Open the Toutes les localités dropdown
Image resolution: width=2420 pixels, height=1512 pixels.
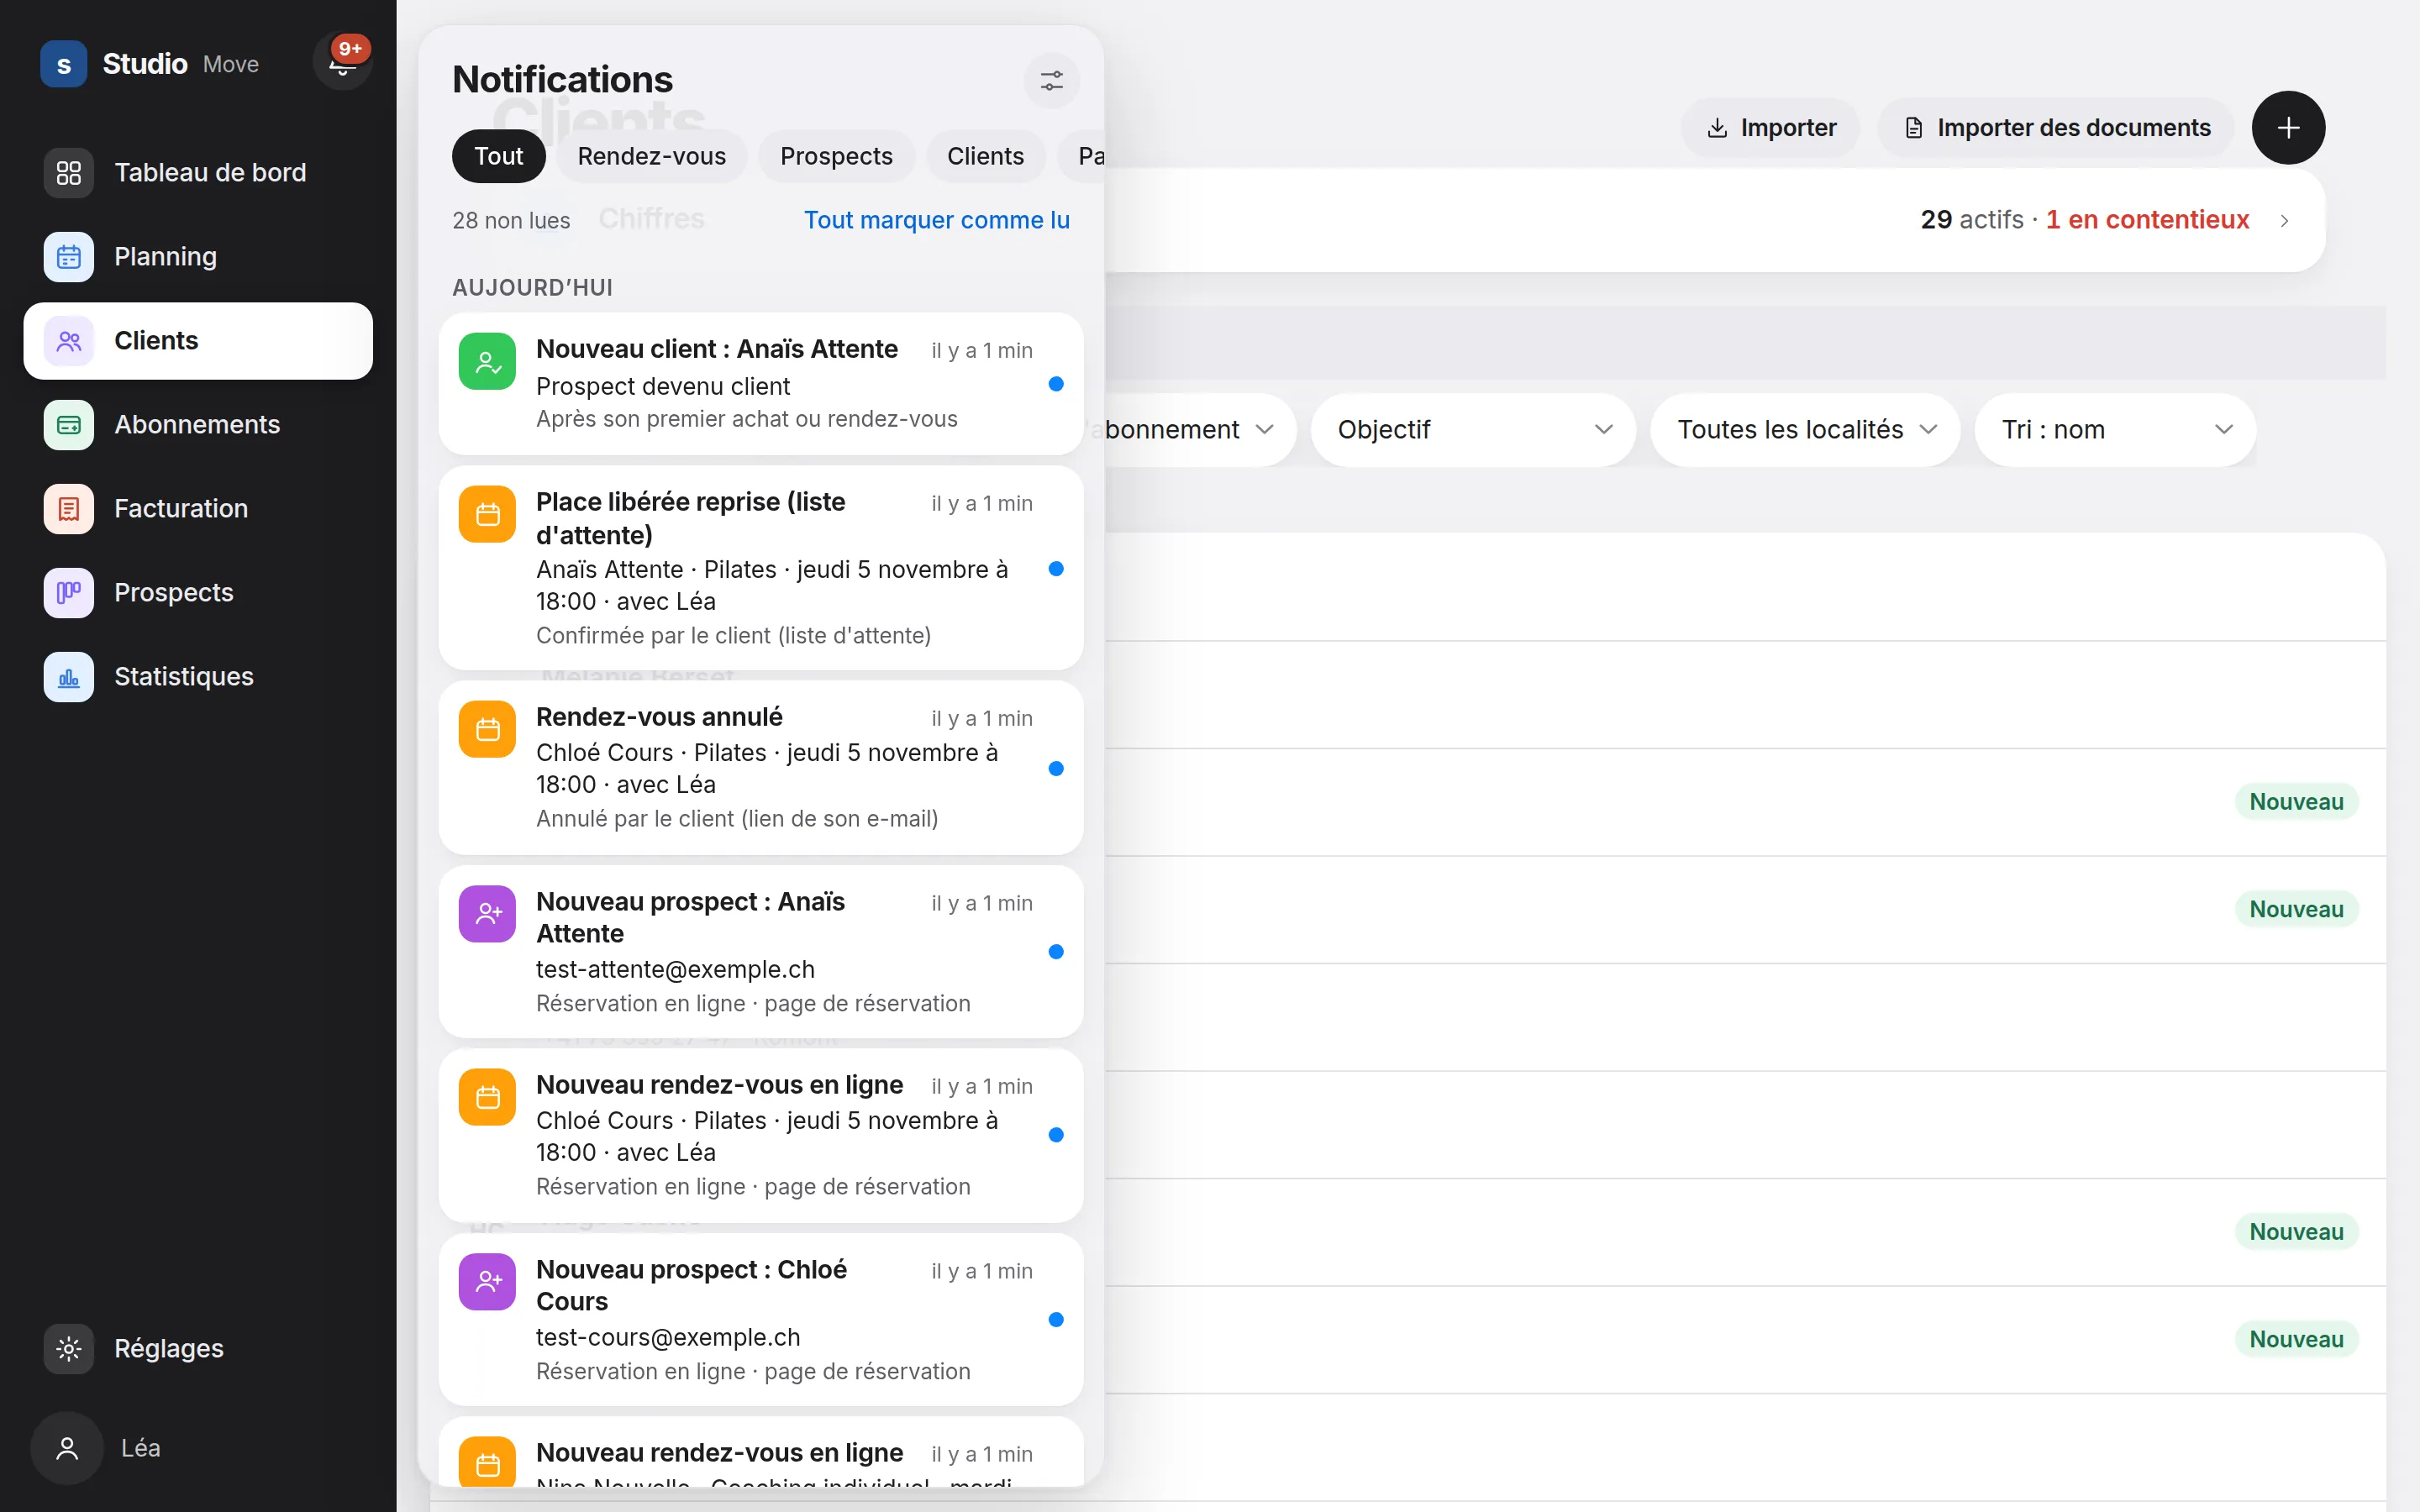1805,429
